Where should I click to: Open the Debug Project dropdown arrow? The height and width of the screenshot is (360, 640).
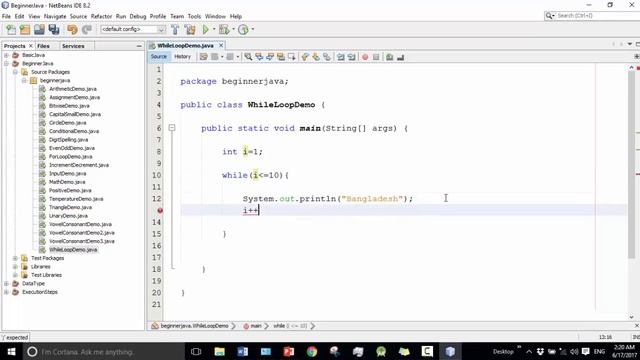(233, 29)
